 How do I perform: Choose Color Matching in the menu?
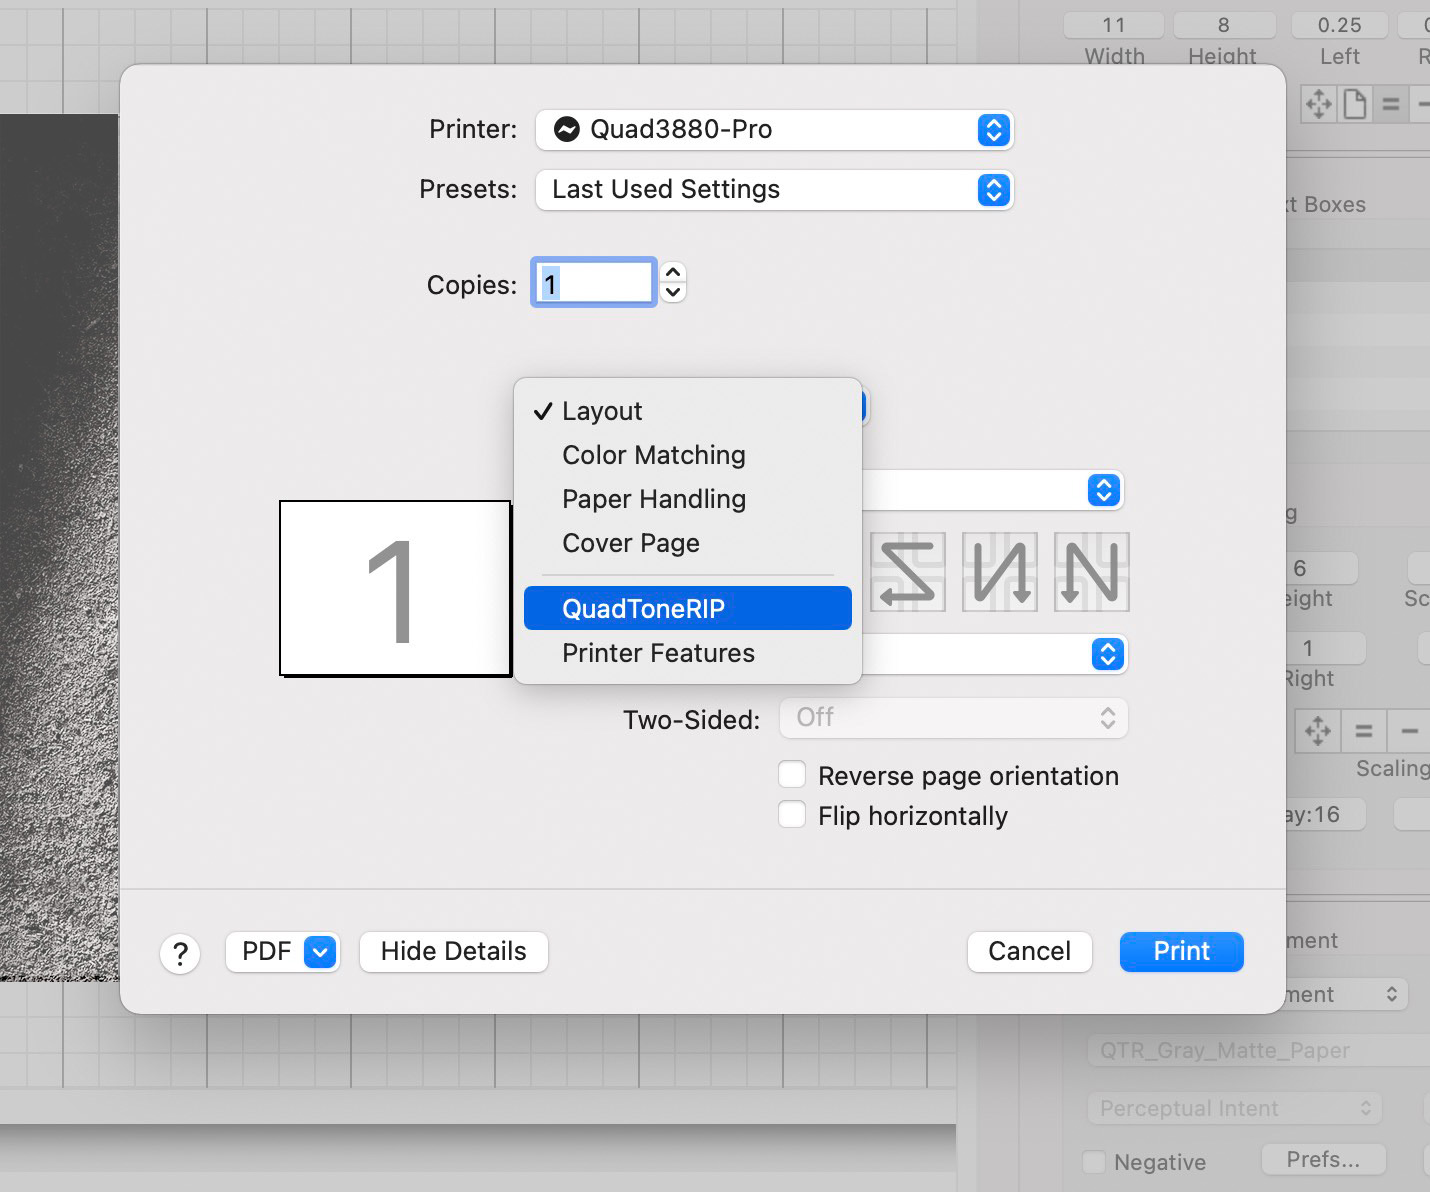tap(654, 455)
